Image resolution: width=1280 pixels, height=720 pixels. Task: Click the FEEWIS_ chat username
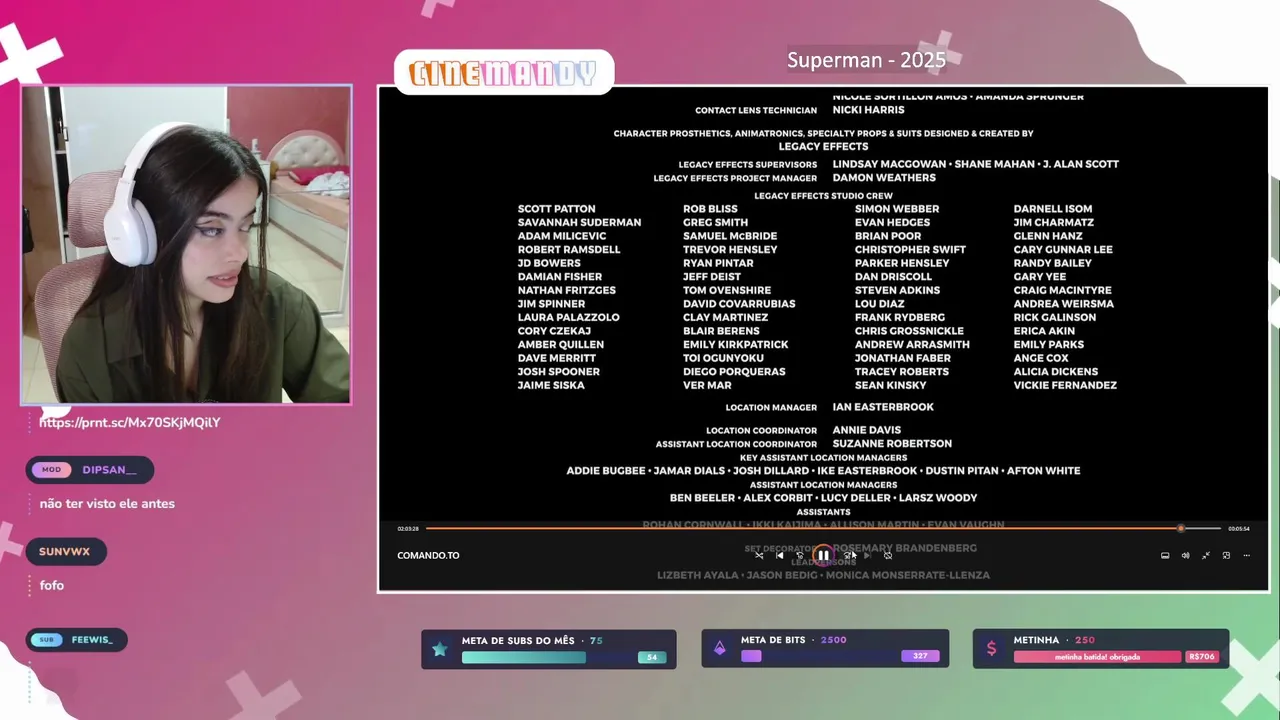[92, 640]
